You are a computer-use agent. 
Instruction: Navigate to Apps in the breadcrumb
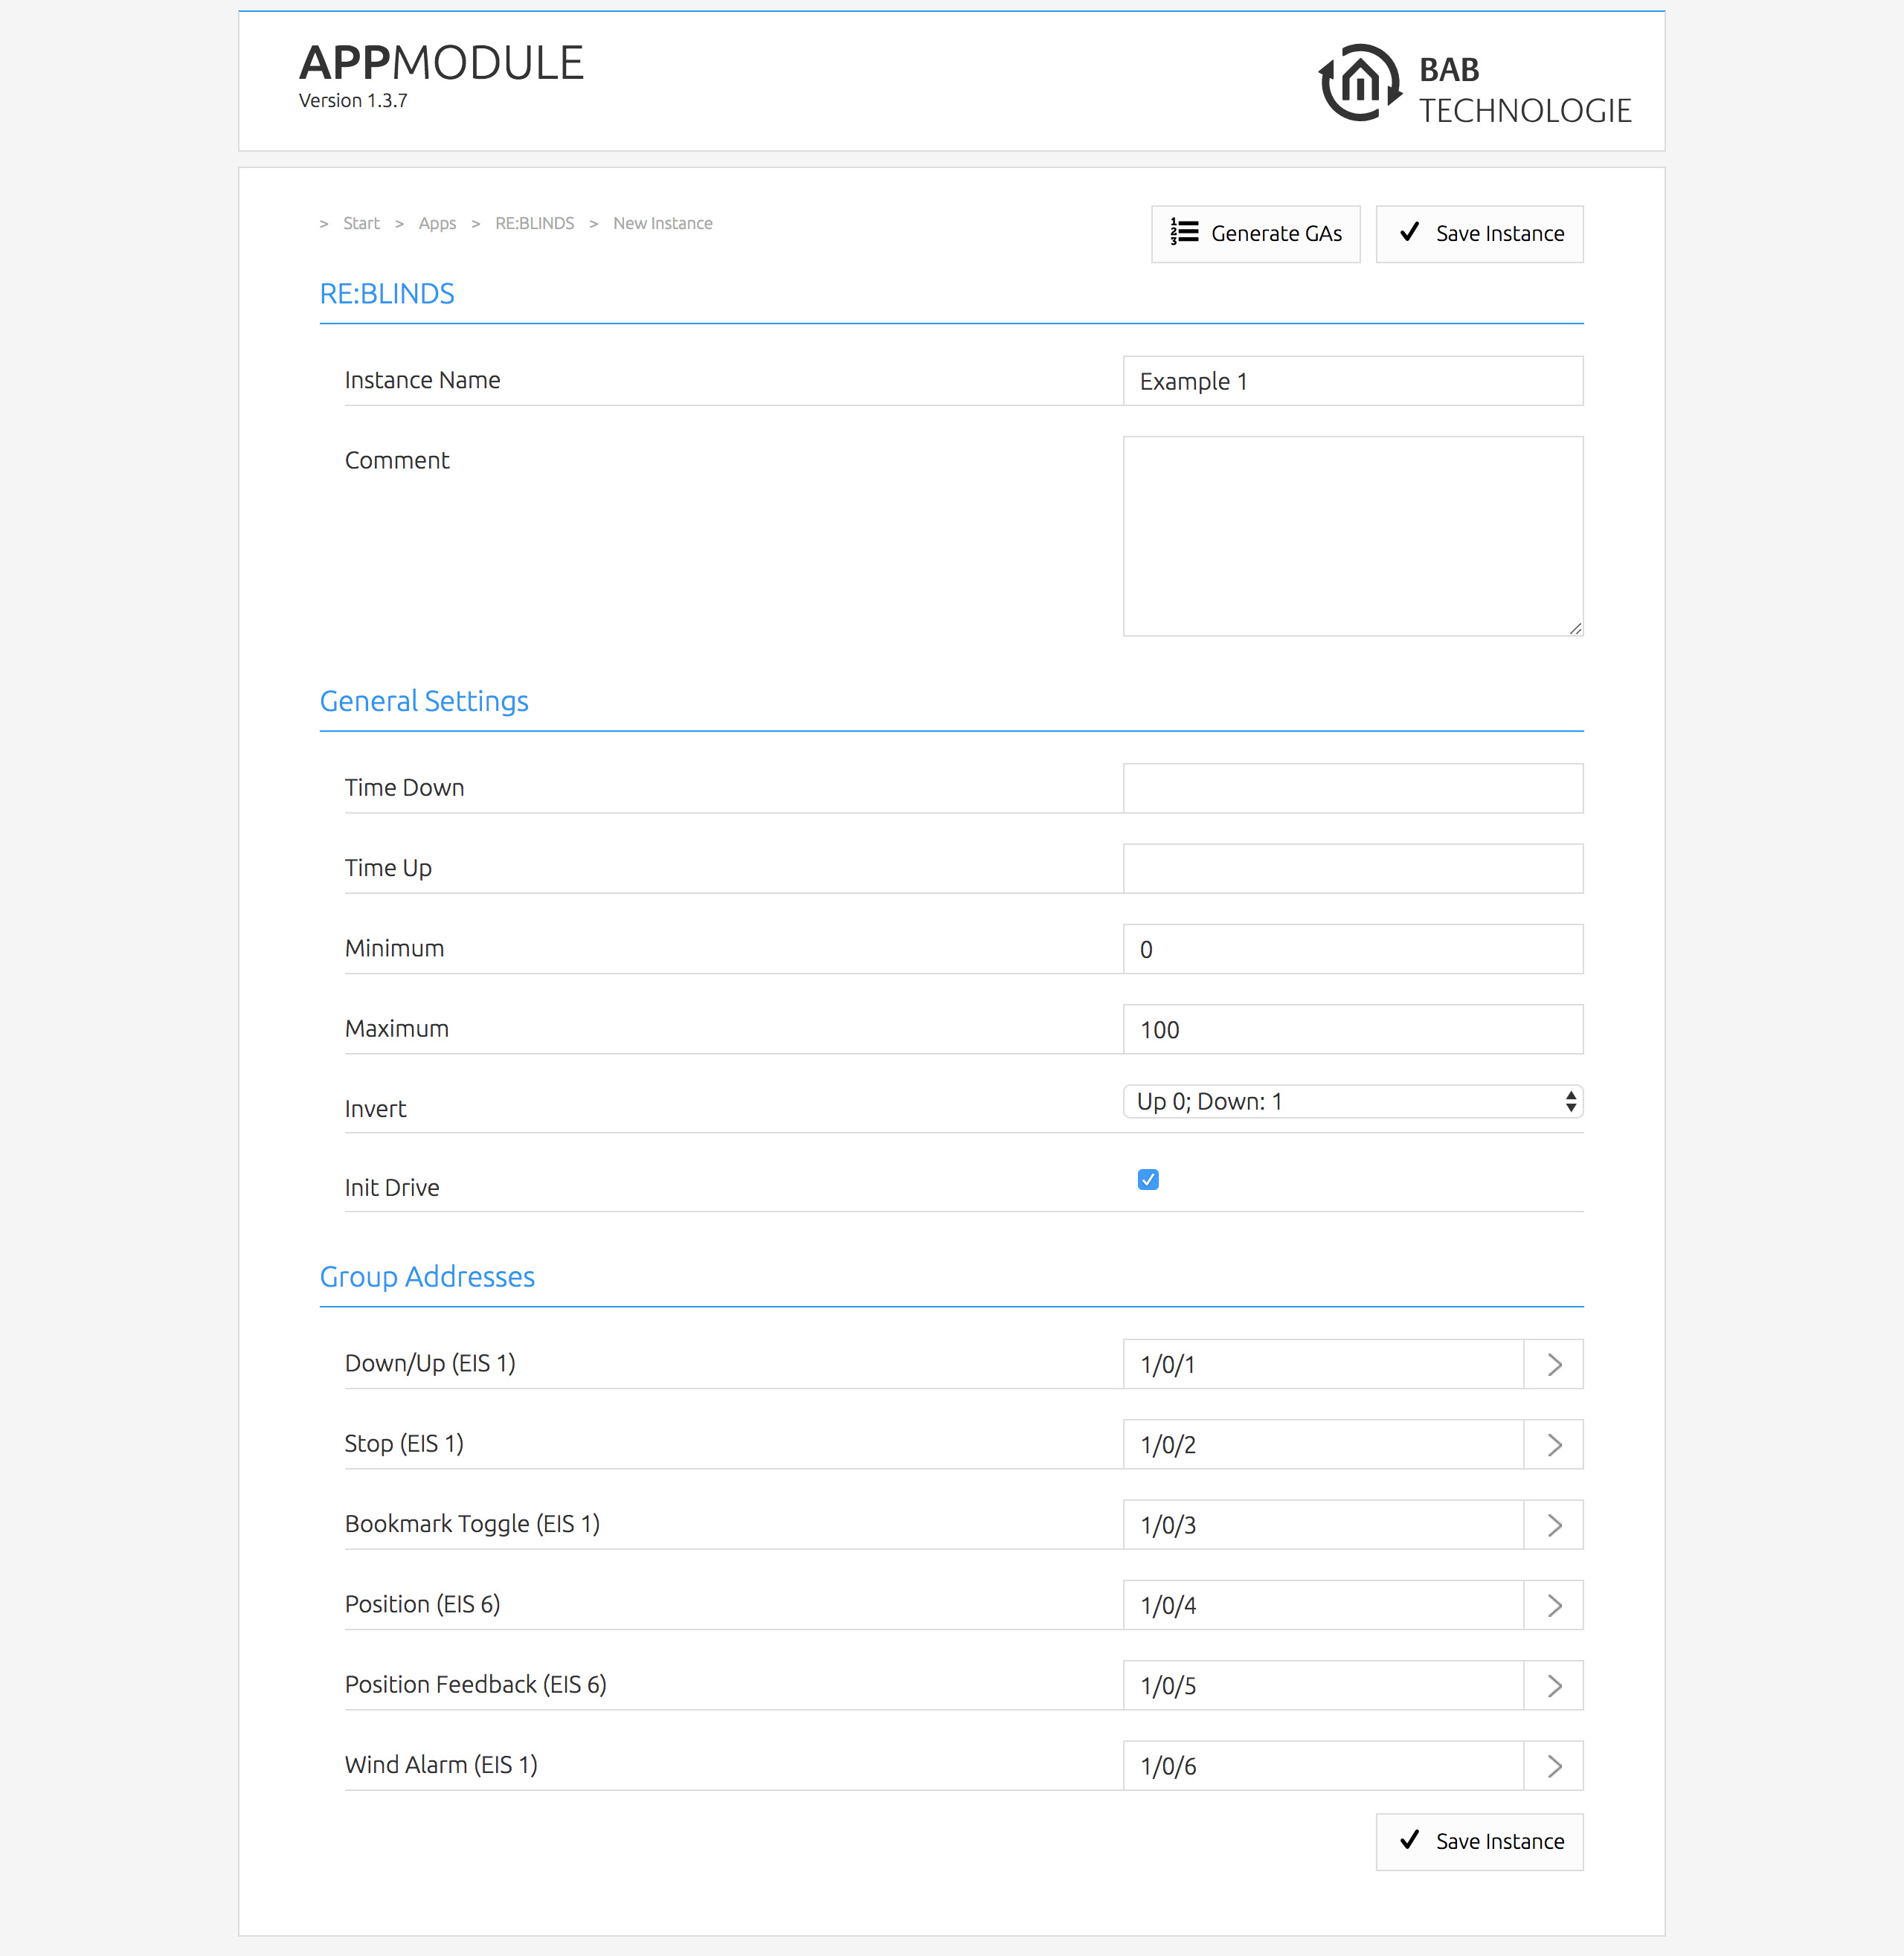click(437, 224)
